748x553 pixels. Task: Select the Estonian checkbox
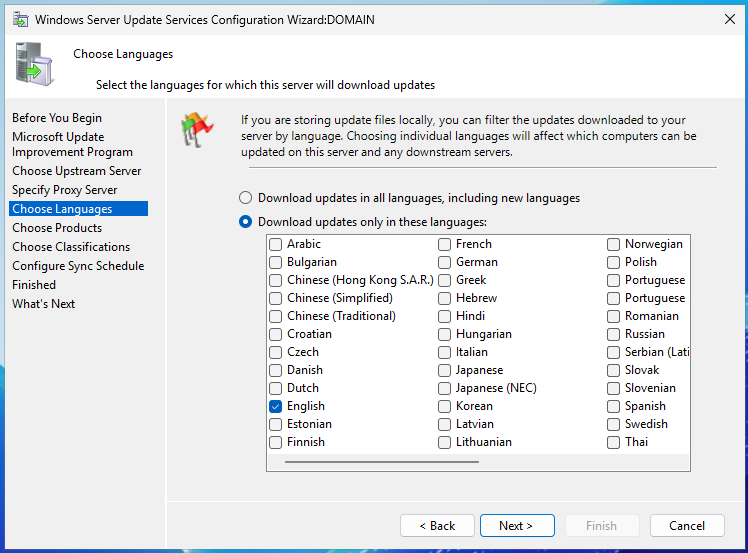pos(275,424)
